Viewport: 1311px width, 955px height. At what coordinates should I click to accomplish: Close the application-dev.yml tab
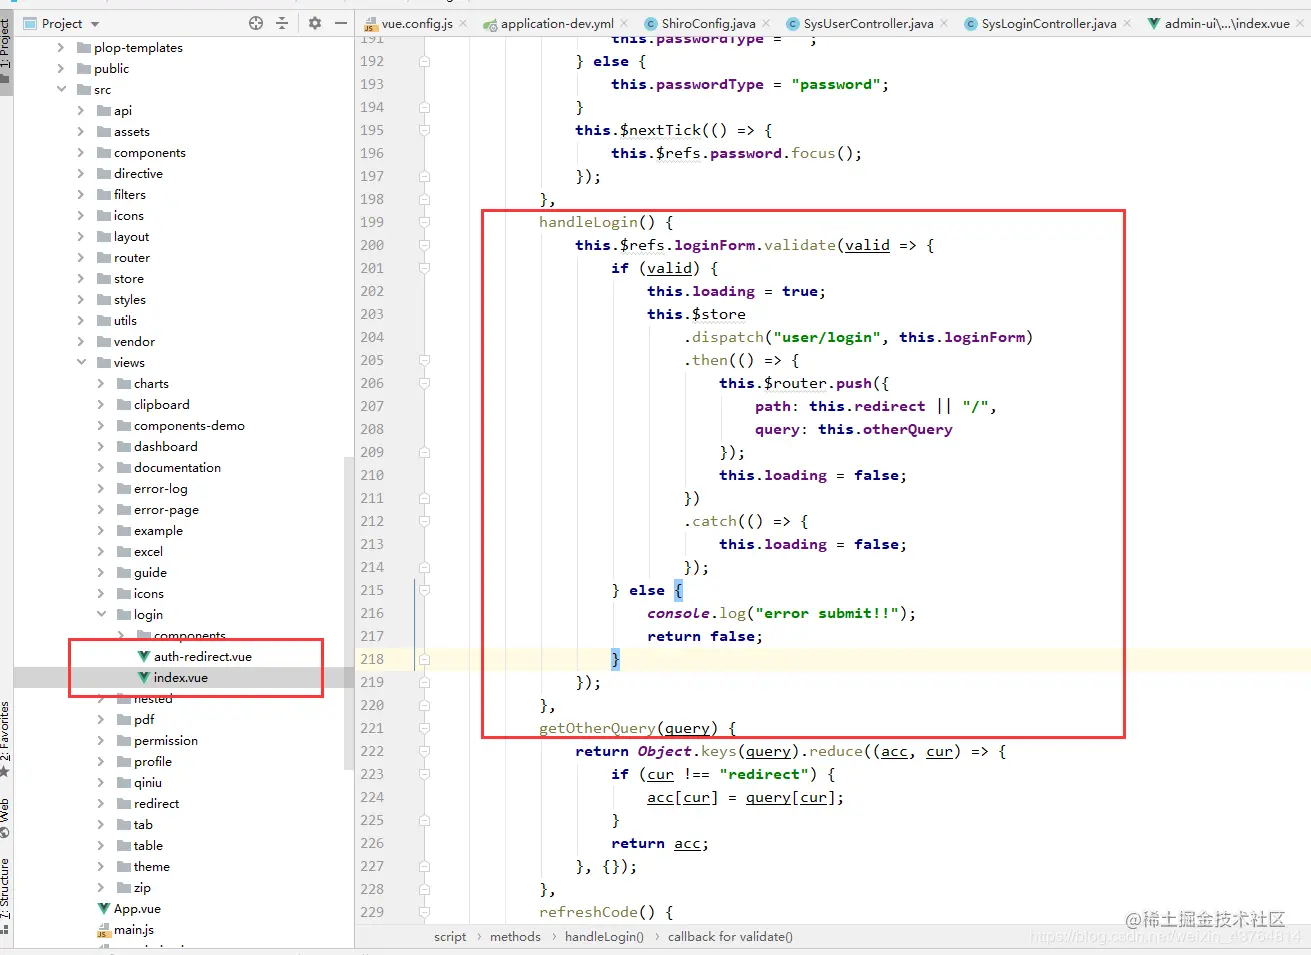pyautogui.click(x=625, y=23)
